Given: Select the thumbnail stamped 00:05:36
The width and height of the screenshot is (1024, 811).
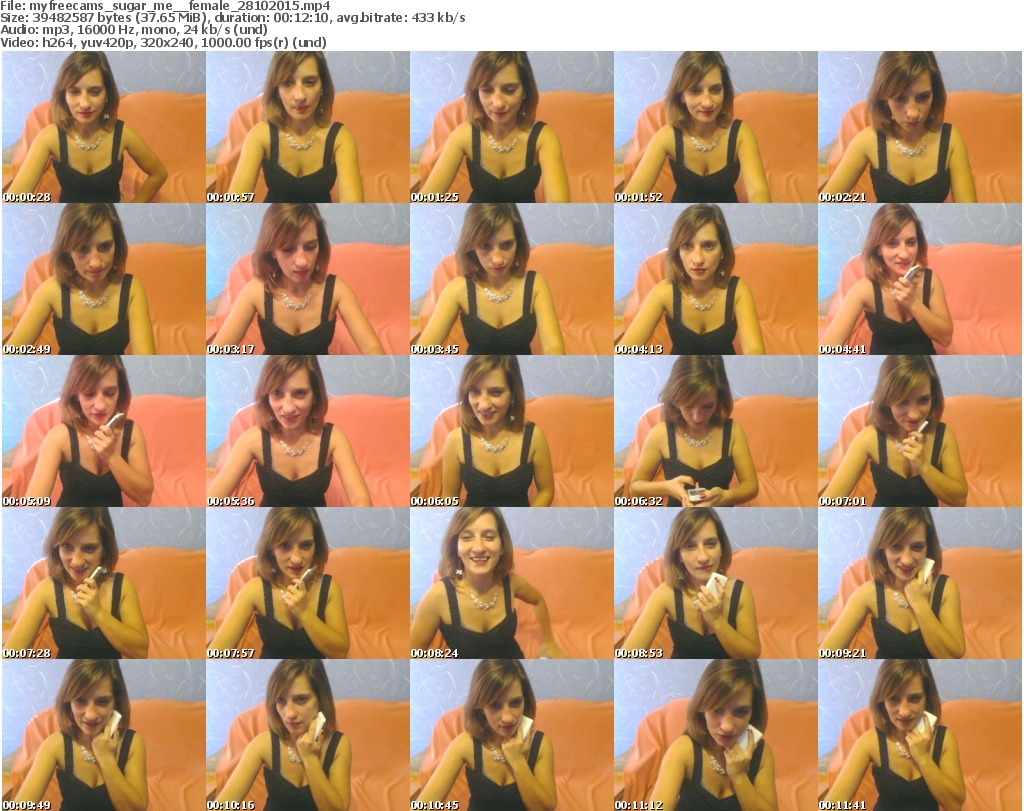Looking at the screenshot, I should (x=308, y=432).
